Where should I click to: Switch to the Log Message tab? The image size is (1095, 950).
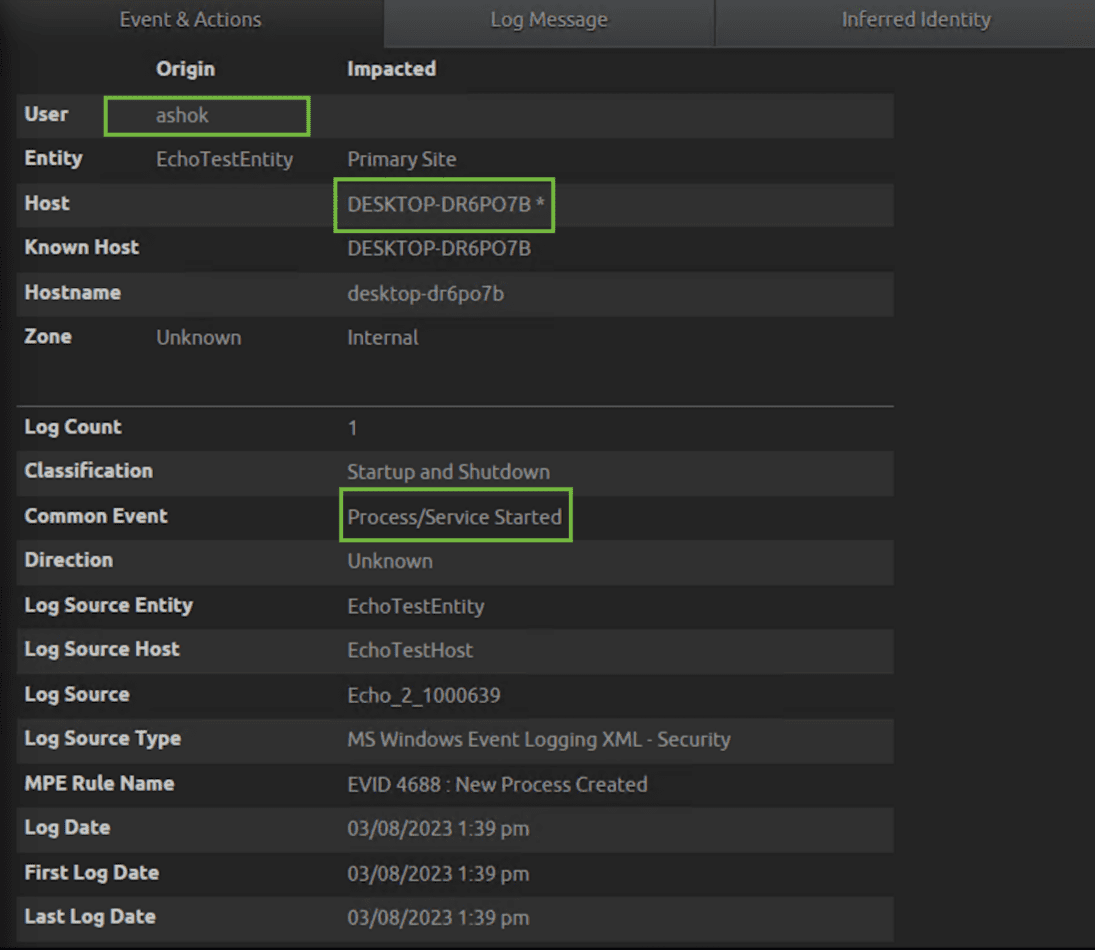click(548, 19)
